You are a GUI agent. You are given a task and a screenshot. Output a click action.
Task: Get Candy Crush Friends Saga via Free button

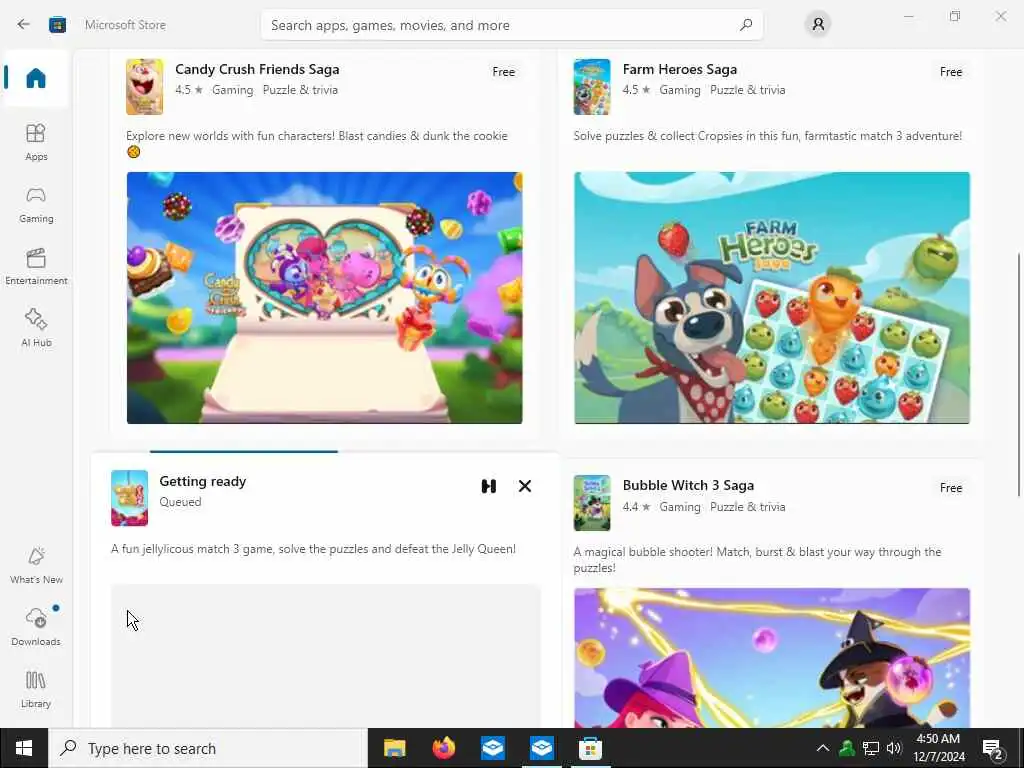(x=504, y=72)
